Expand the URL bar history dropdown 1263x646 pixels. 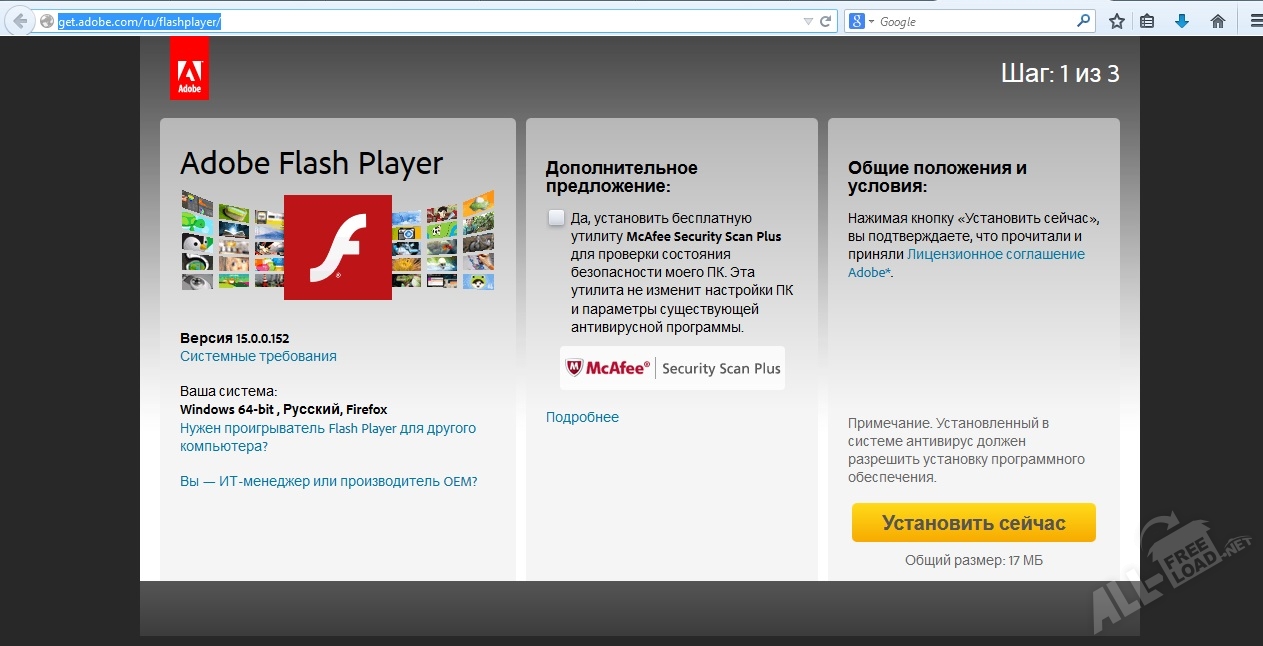click(808, 21)
